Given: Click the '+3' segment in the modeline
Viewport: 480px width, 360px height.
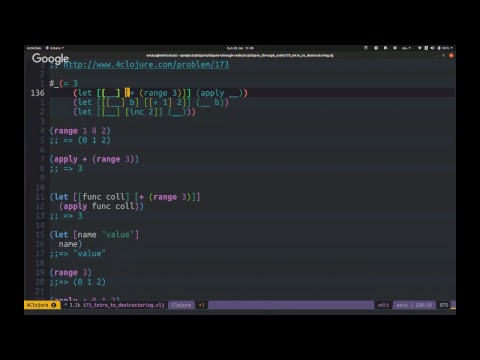Looking at the screenshot, I should (x=201, y=305).
